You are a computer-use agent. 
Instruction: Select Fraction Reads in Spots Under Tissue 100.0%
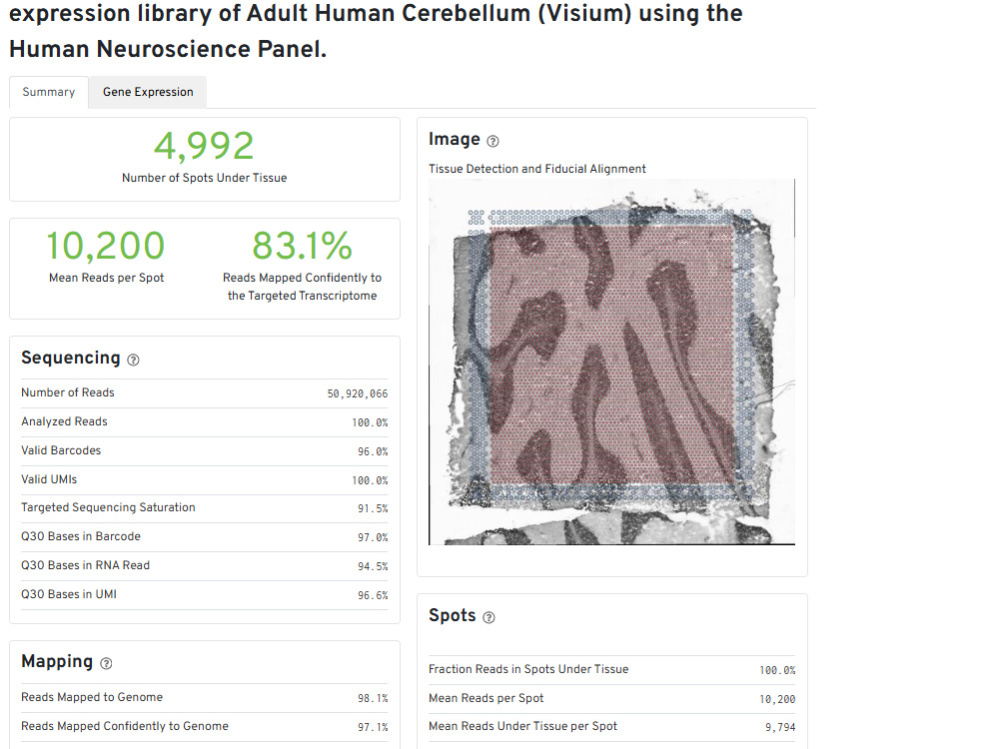click(x=777, y=670)
